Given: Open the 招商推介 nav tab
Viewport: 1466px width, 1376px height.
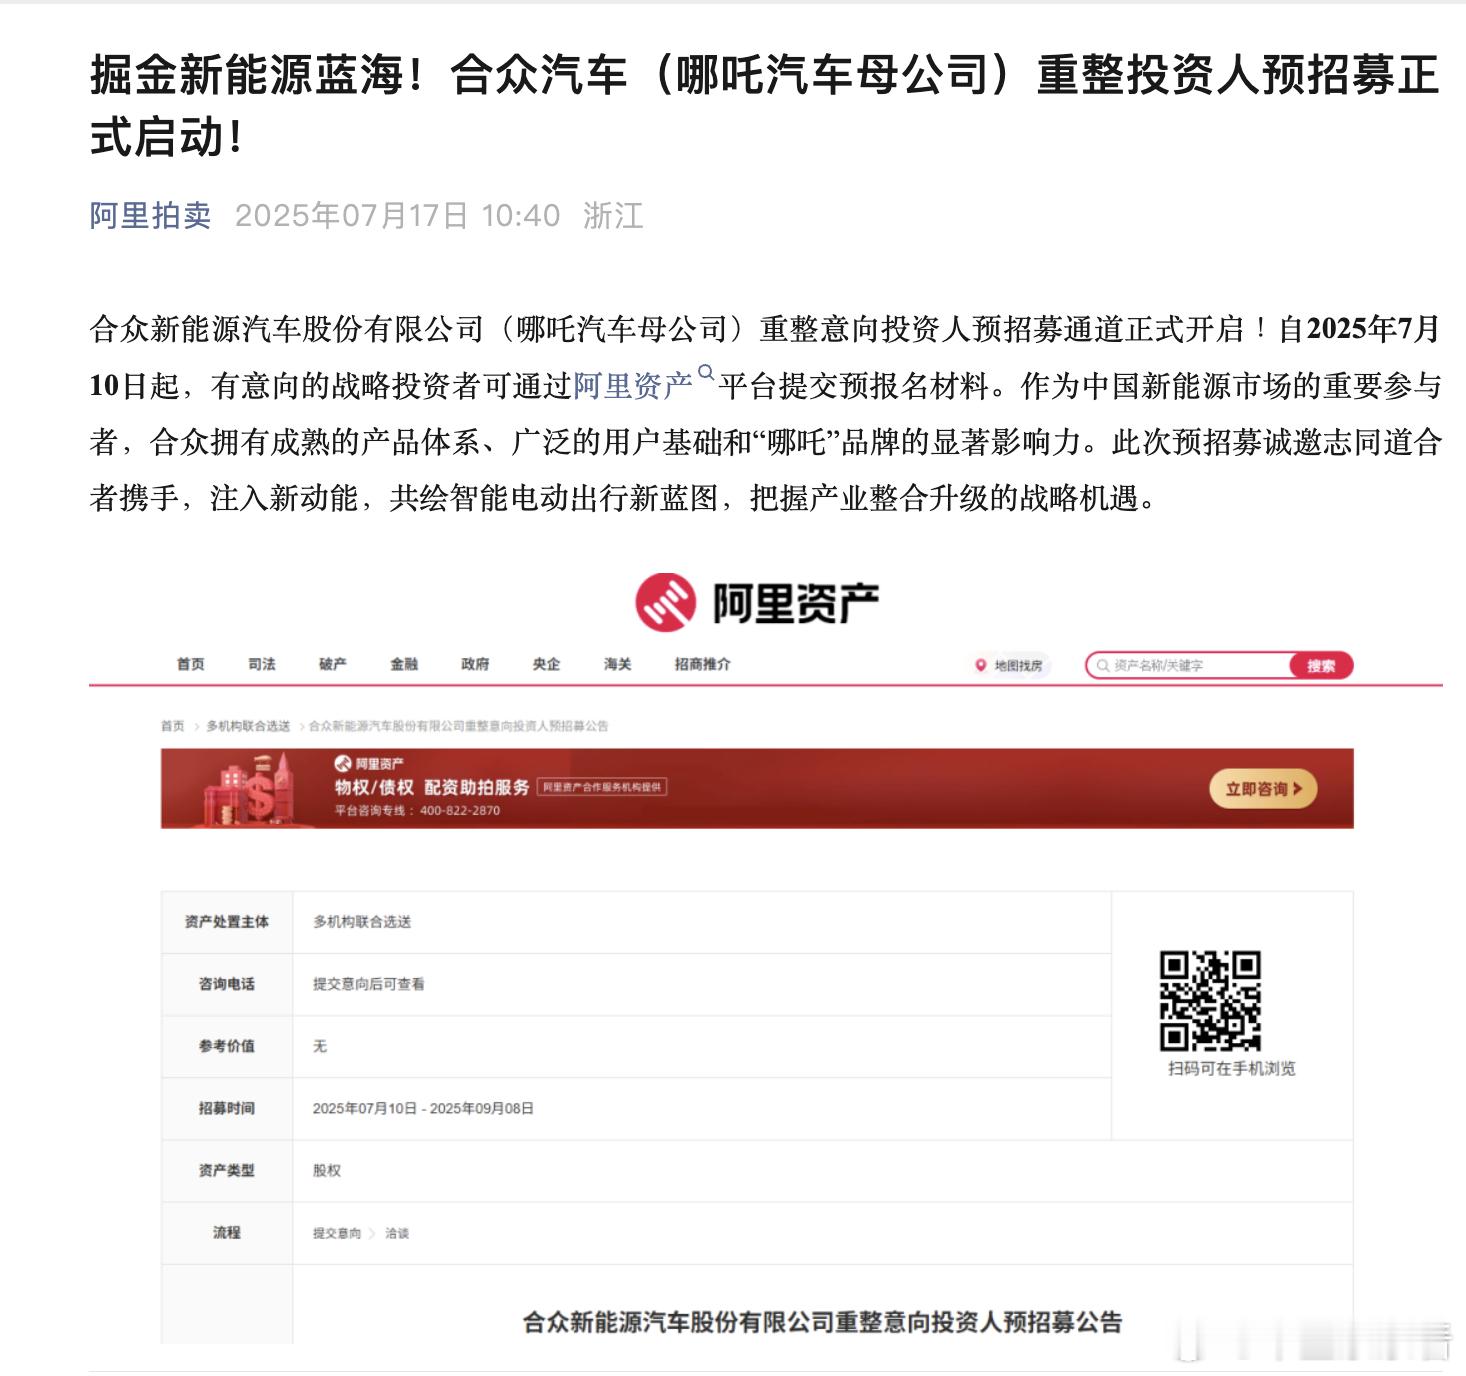Looking at the screenshot, I should click(702, 664).
